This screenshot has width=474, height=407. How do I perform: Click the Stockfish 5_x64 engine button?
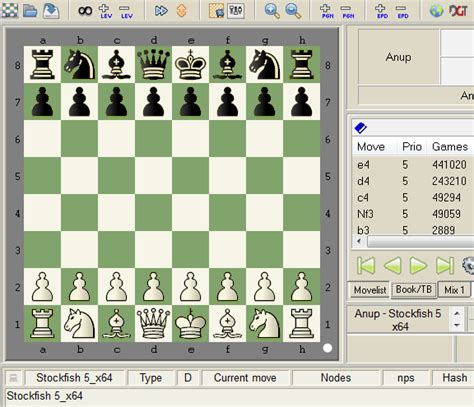tap(74, 378)
